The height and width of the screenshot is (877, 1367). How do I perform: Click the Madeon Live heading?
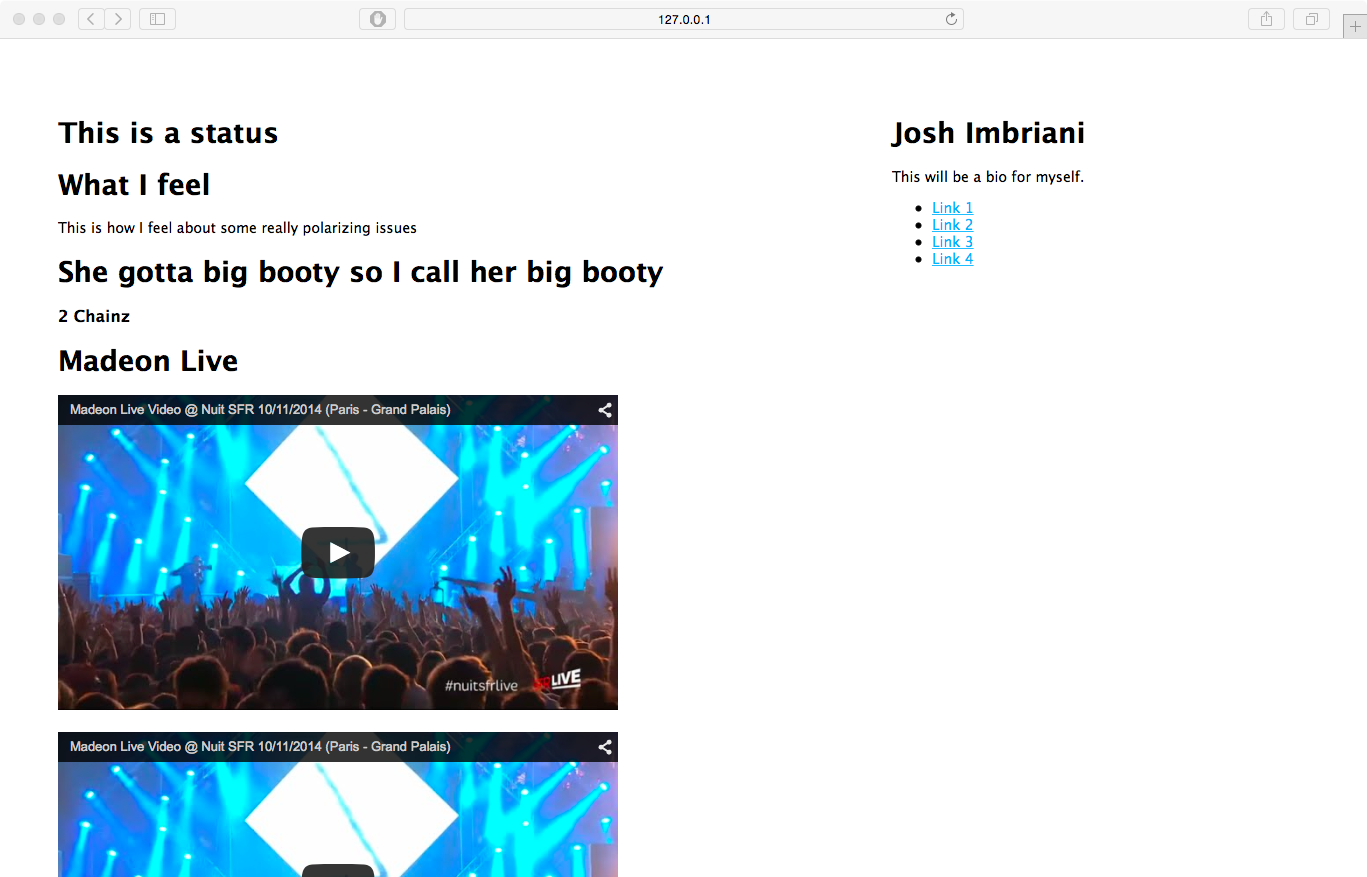pos(148,361)
